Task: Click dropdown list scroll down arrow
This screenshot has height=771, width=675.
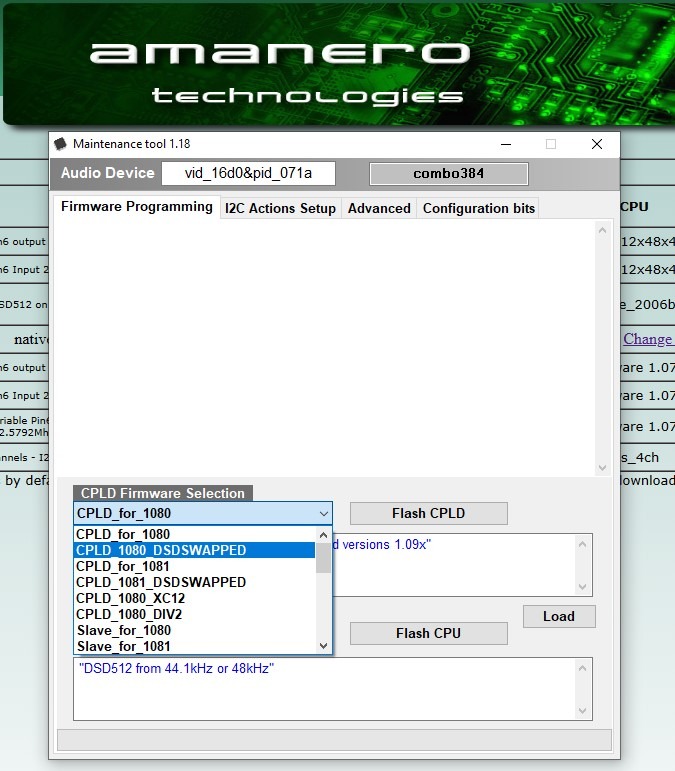Action: pos(323,646)
